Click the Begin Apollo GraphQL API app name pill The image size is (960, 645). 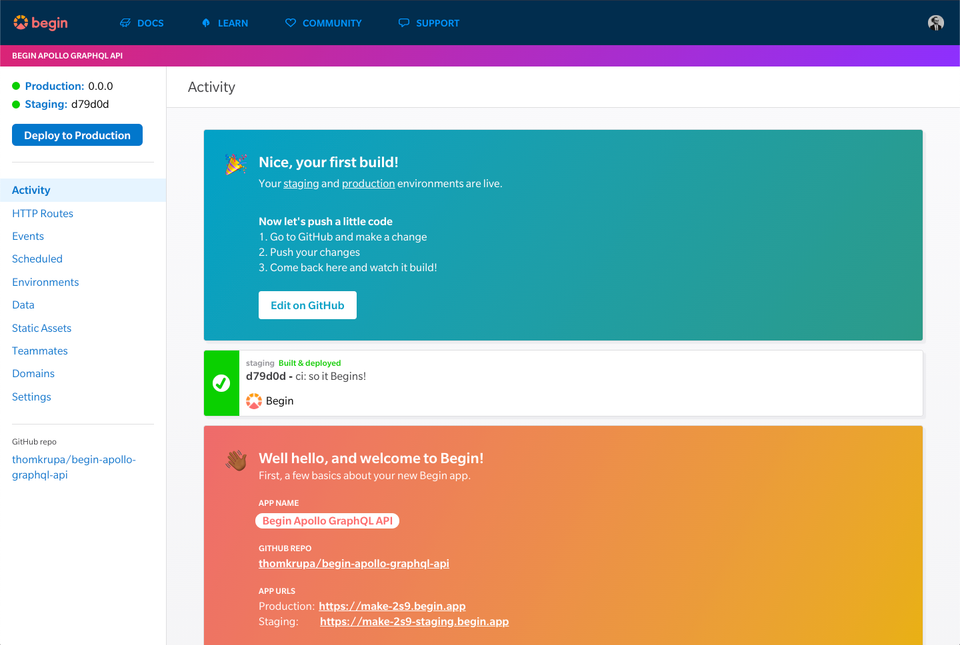tap(327, 520)
